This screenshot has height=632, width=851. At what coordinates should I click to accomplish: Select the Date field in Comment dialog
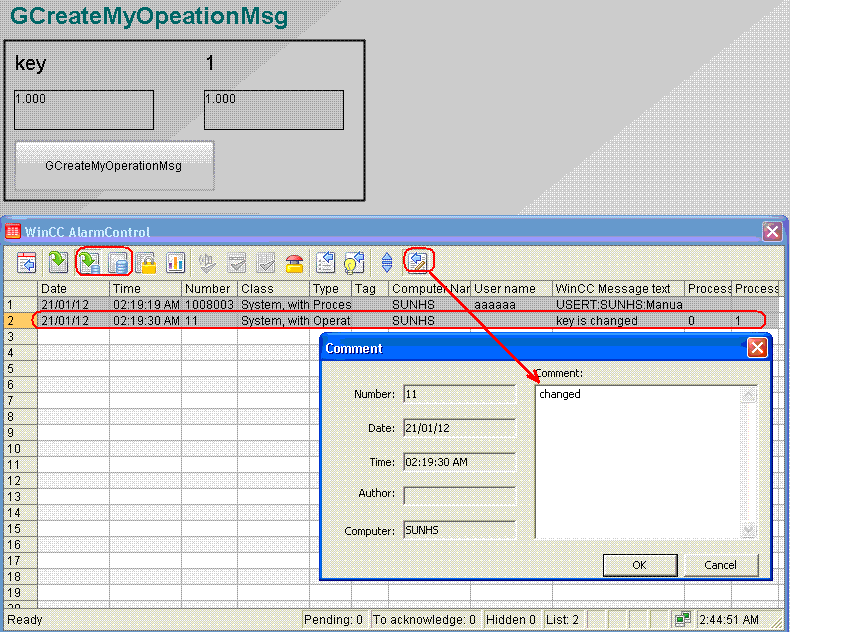(459, 428)
